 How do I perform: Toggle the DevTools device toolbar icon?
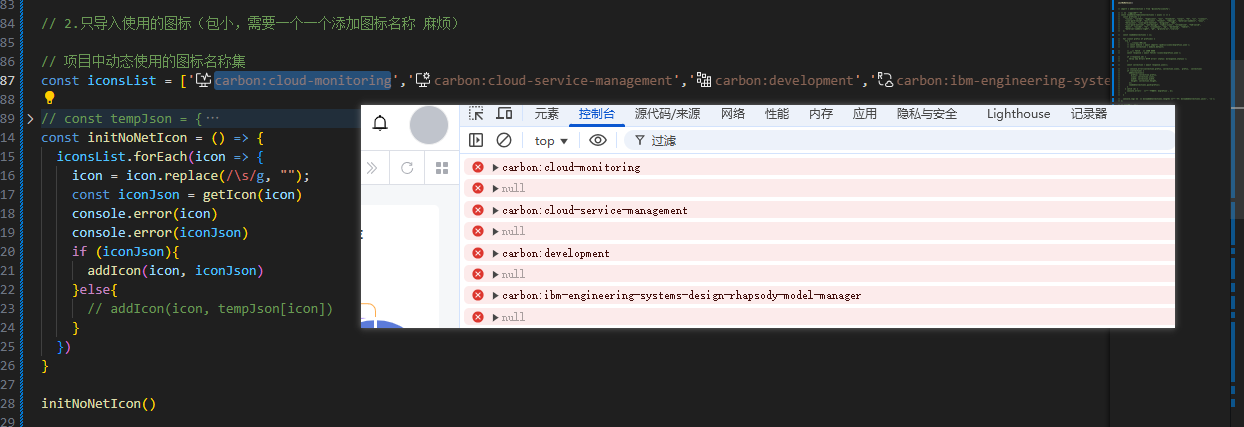504,114
